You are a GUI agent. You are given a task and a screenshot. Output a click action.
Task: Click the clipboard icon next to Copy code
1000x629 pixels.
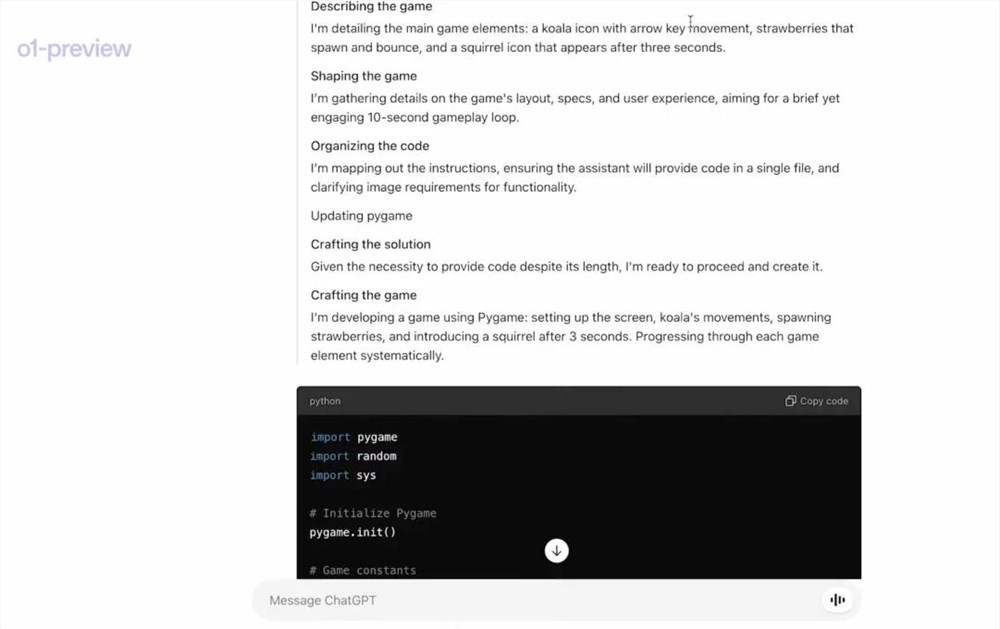point(790,401)
